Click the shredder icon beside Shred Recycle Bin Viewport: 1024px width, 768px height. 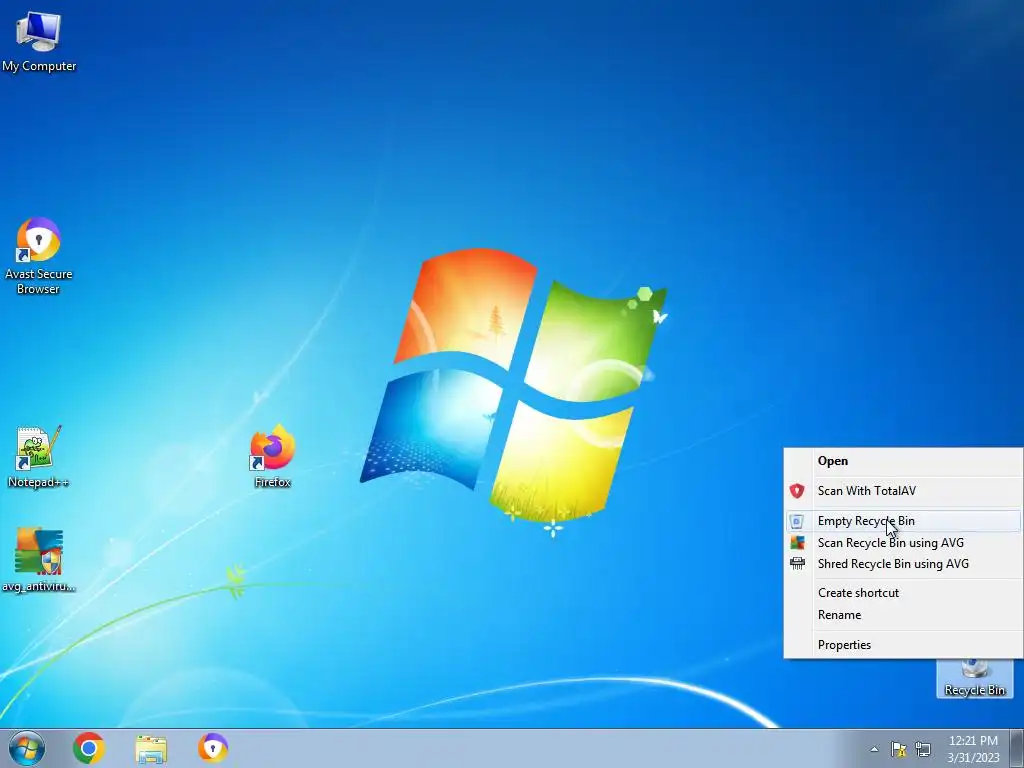[x=797, y=564]
